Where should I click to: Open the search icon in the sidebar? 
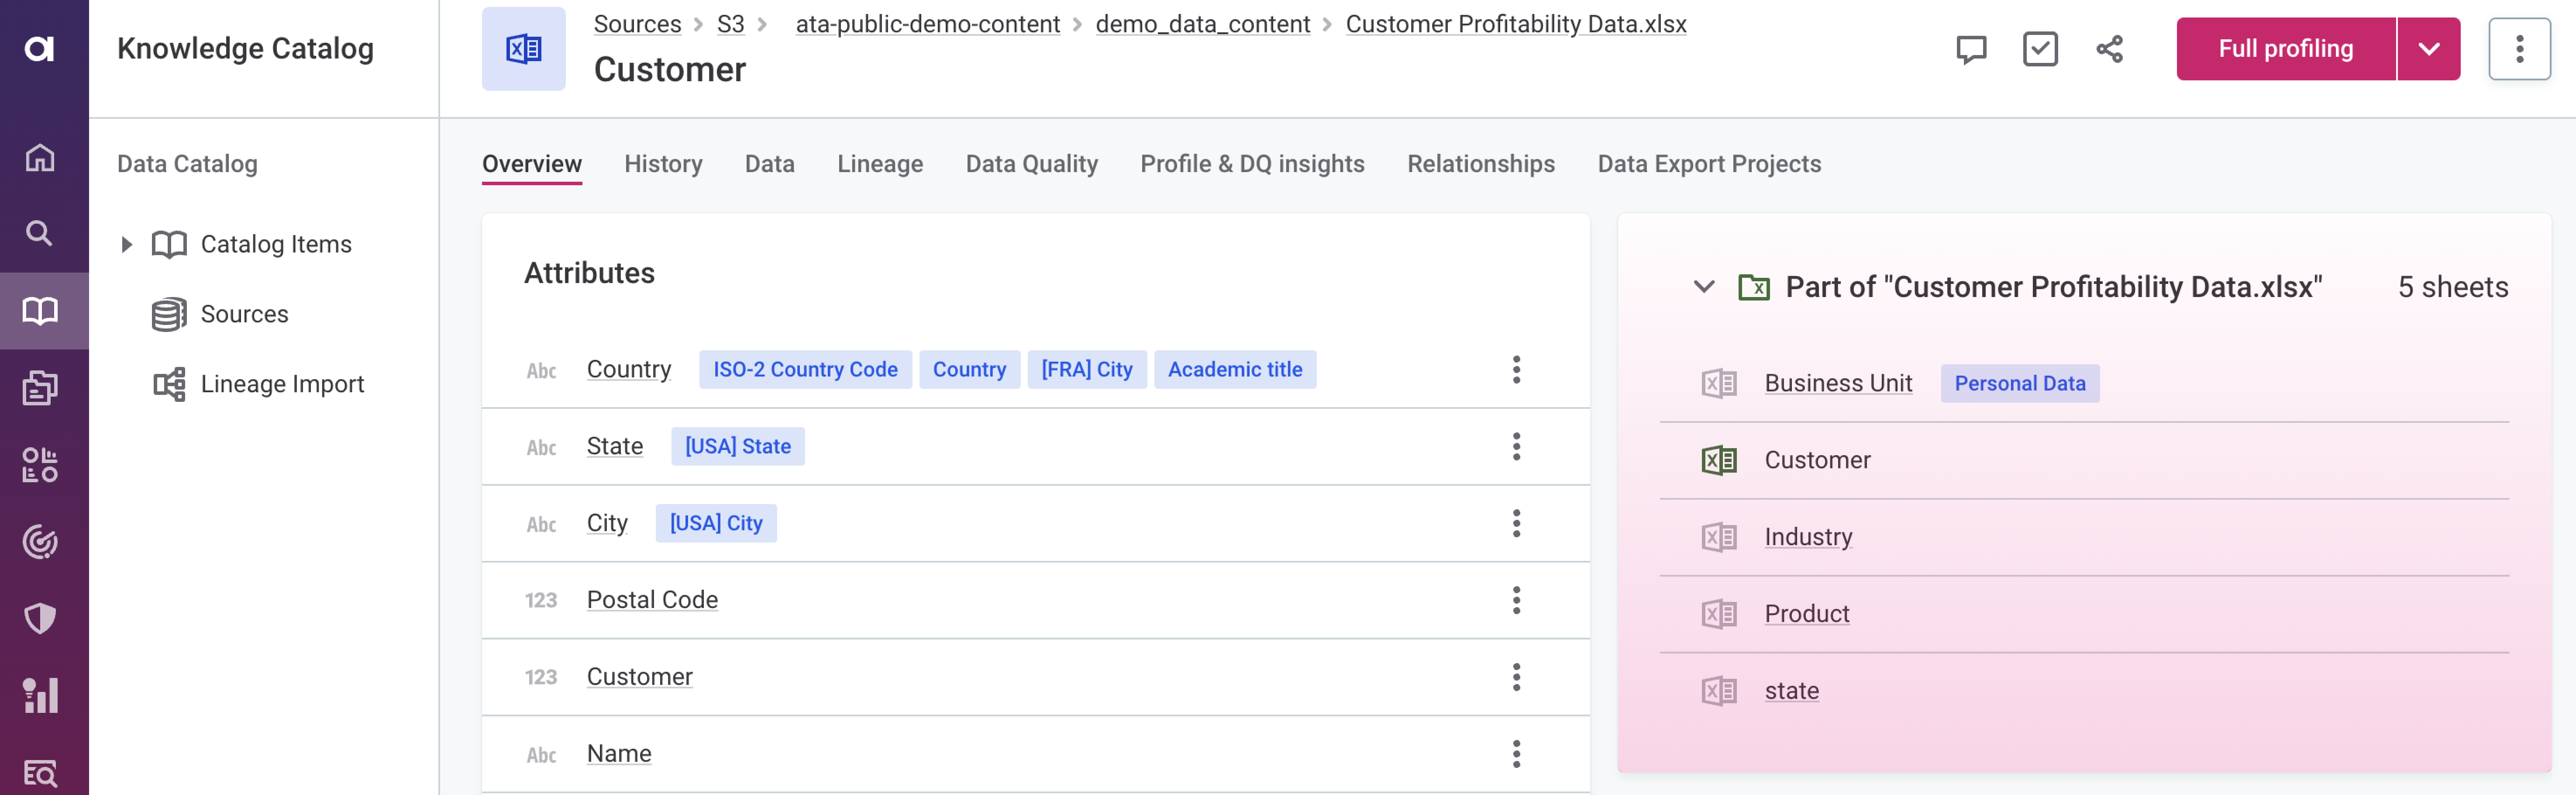pyautogui.click(x=40, y=233)
